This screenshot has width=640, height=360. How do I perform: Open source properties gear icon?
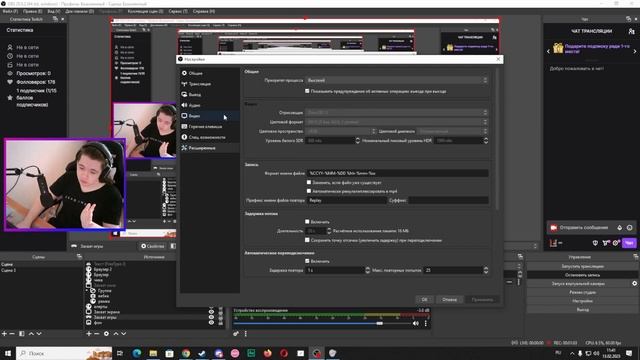106,333
